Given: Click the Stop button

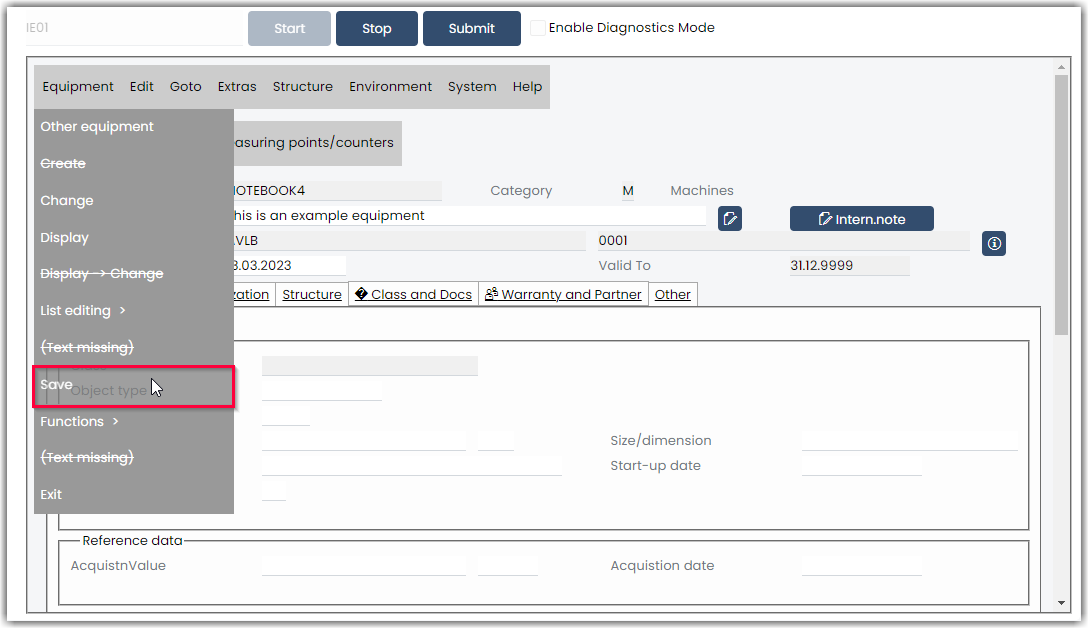Looking at the screenshot, I should pyautogui.click(x=376, y=28).
